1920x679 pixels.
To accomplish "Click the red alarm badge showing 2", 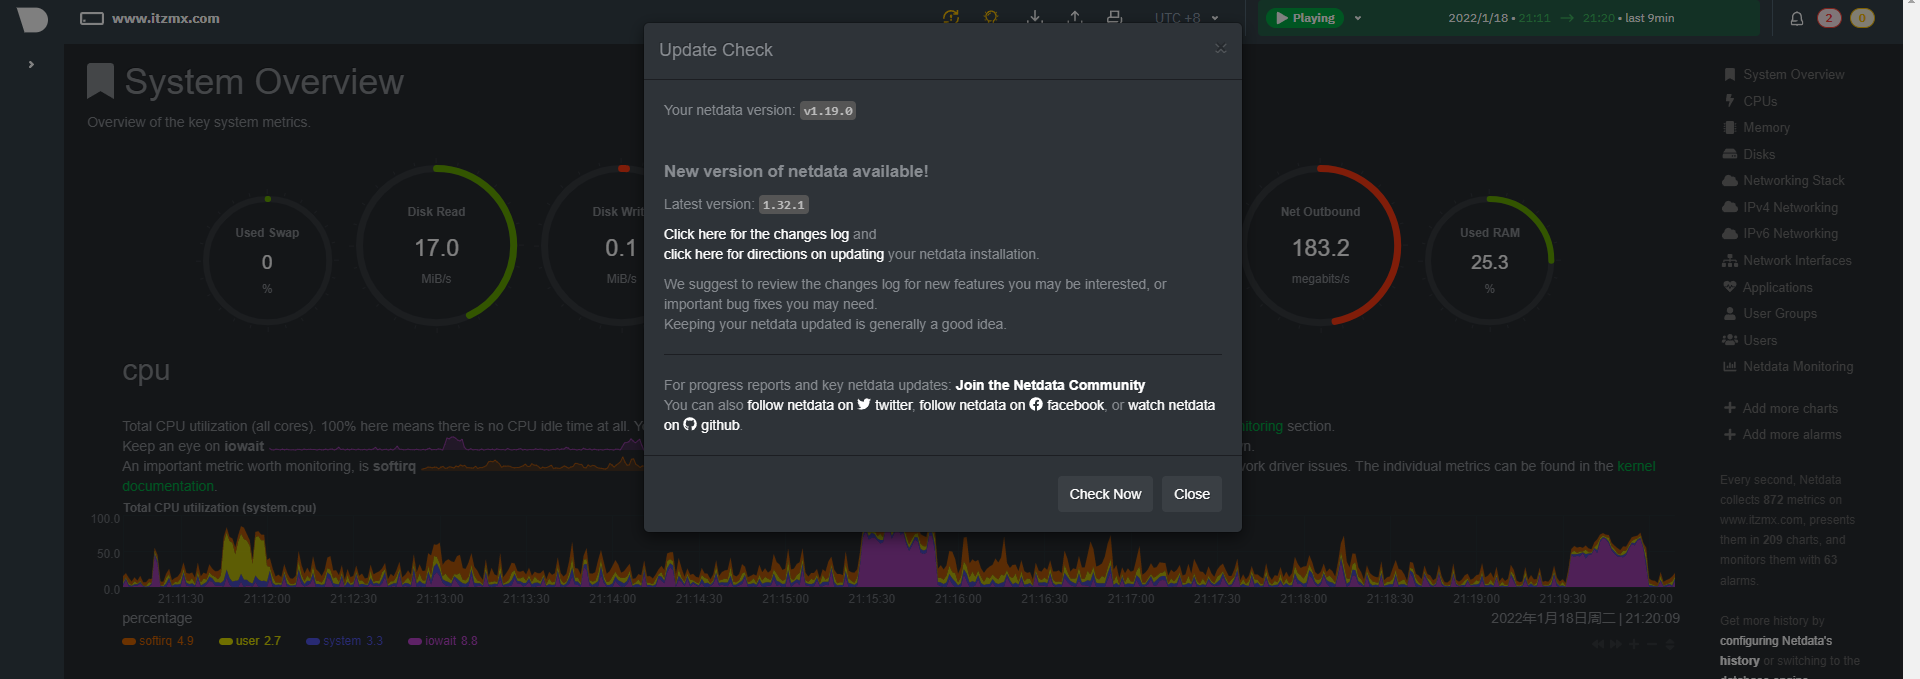I will point(1829,18).
